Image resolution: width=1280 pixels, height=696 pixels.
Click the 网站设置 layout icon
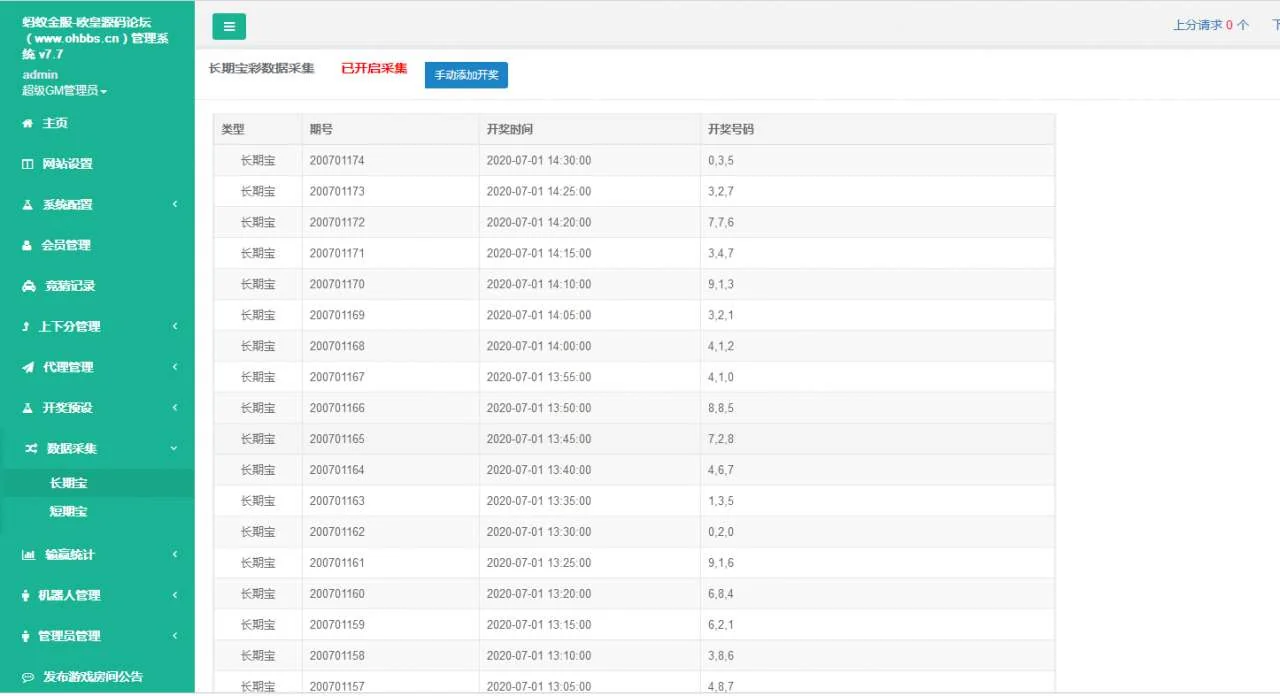(28, 164)
